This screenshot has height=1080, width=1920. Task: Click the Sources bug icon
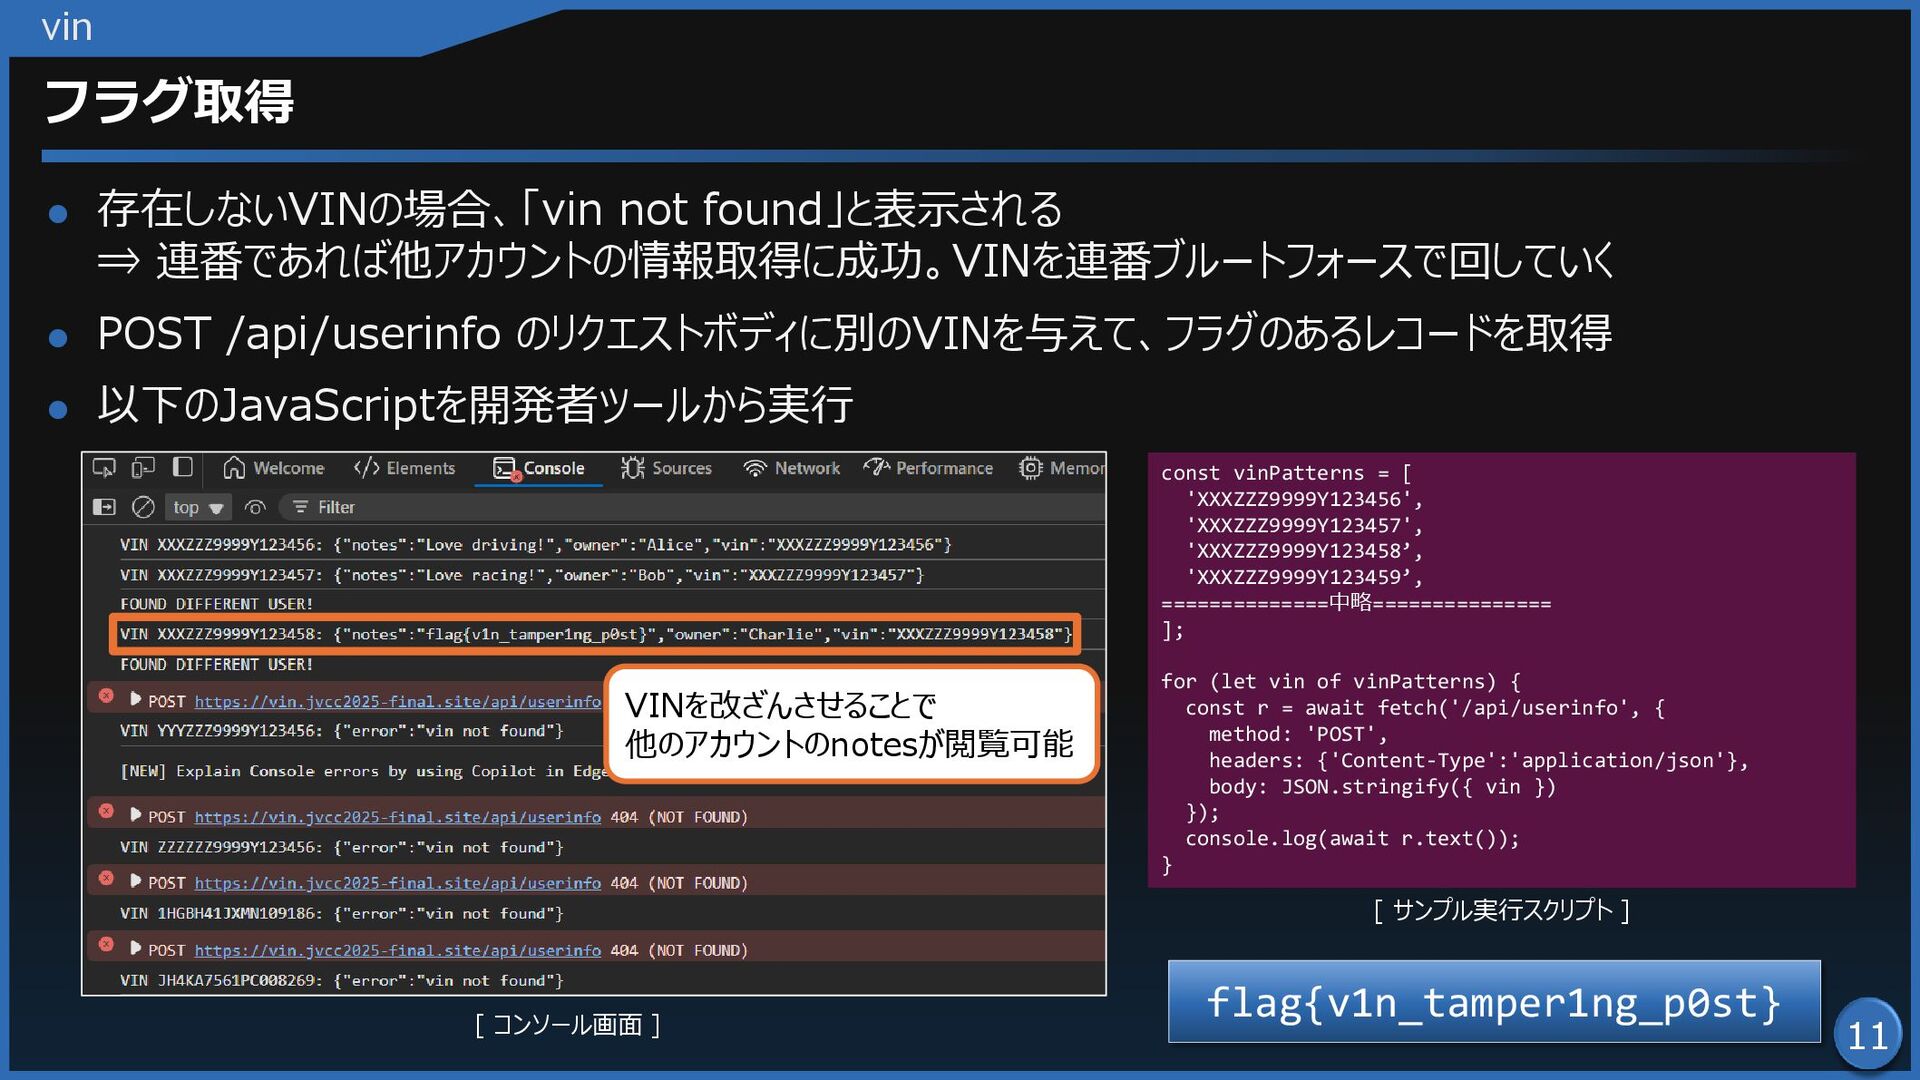click(x=632, y=468)
